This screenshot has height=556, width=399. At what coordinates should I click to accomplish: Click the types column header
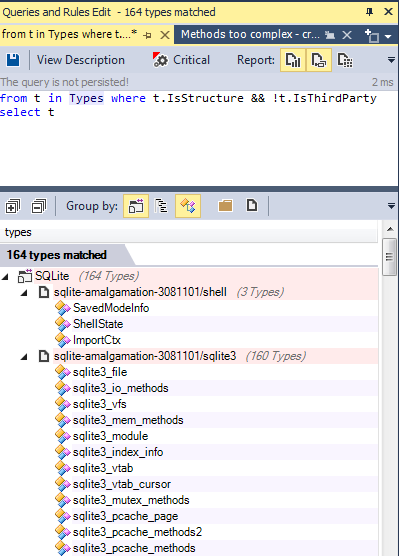[189, 232]
